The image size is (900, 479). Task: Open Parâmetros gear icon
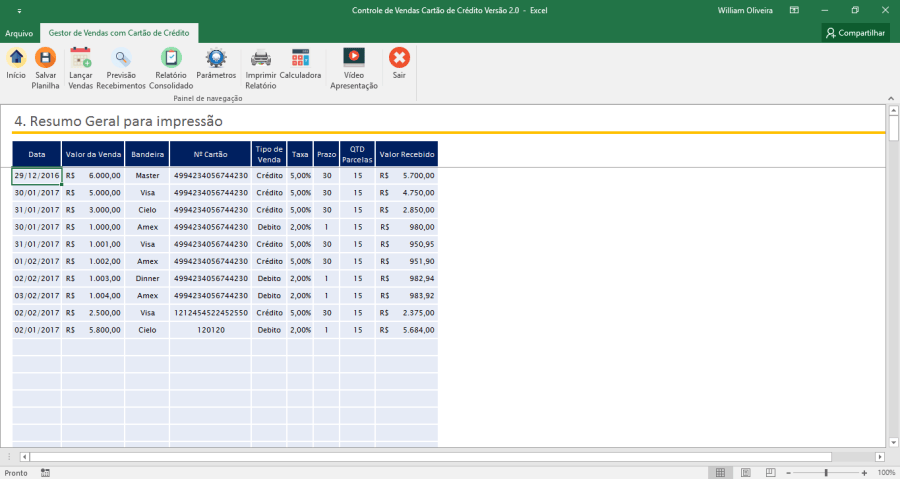click(x=216, y=58)
